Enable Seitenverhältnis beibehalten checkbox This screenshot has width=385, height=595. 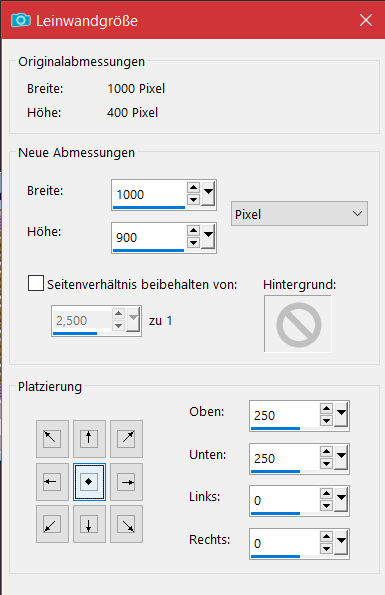[36, 283]
